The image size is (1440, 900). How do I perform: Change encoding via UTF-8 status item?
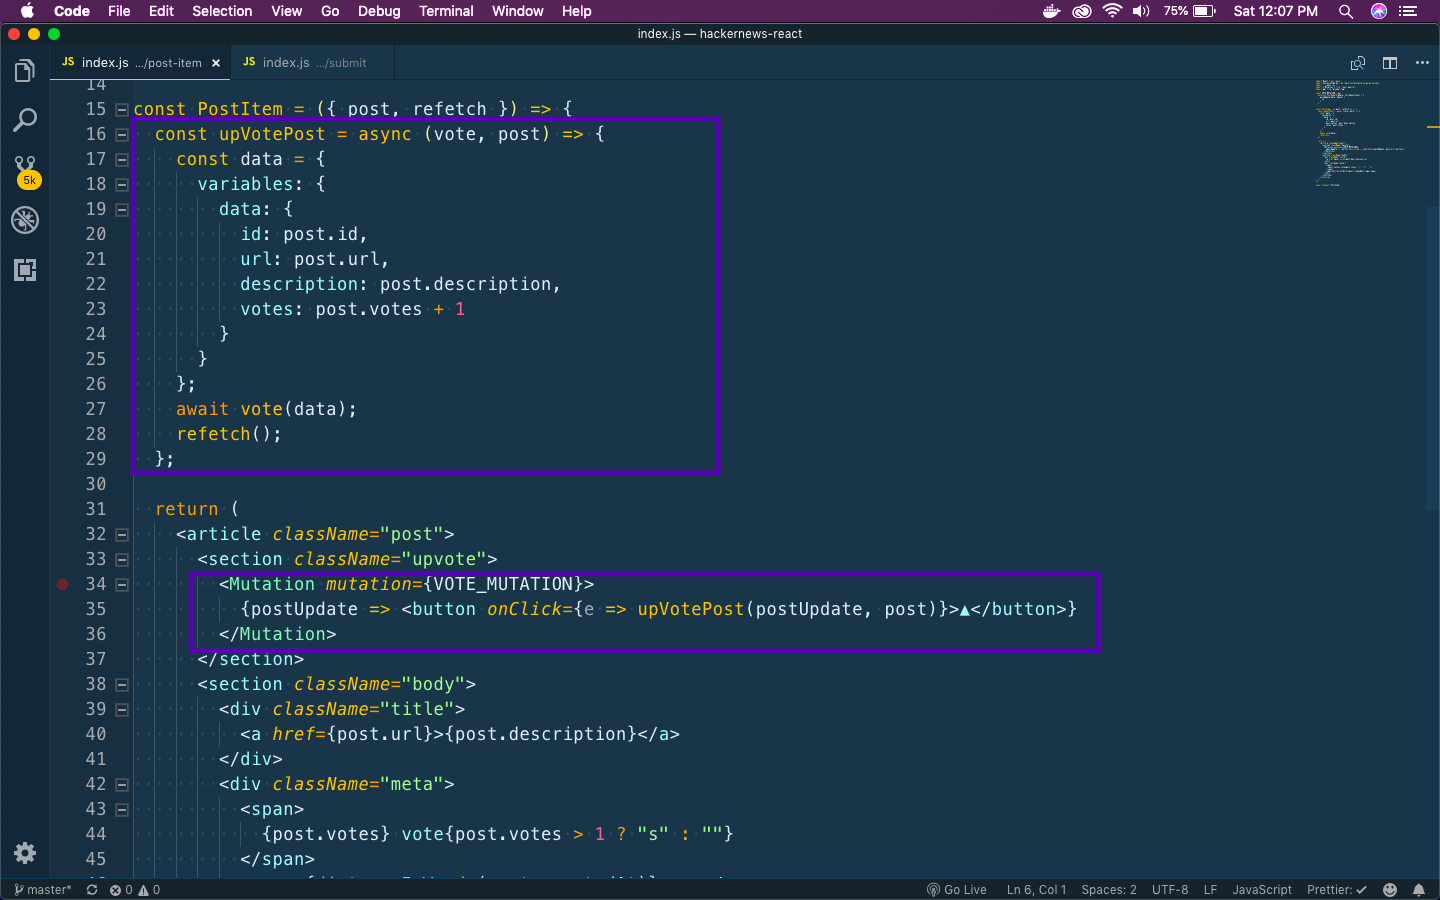(x=1170, y=890)
